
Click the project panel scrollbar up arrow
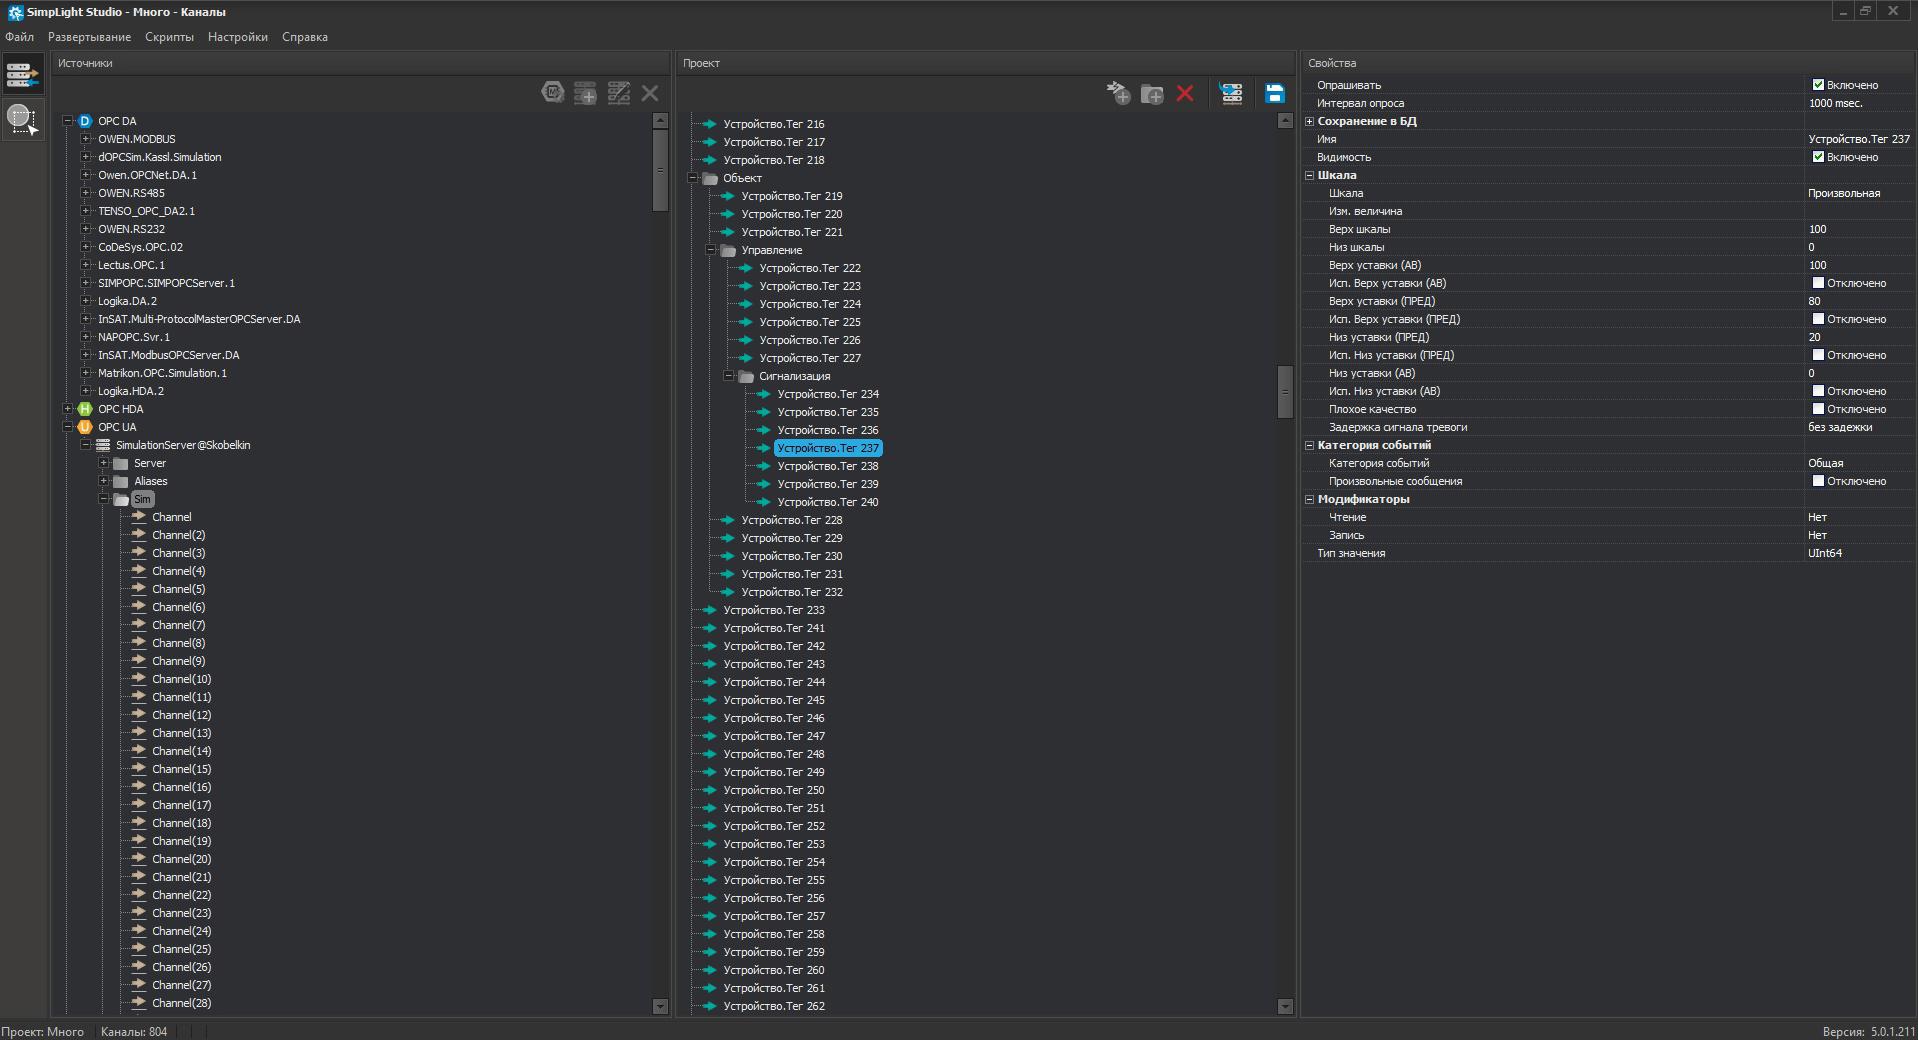1285,121
